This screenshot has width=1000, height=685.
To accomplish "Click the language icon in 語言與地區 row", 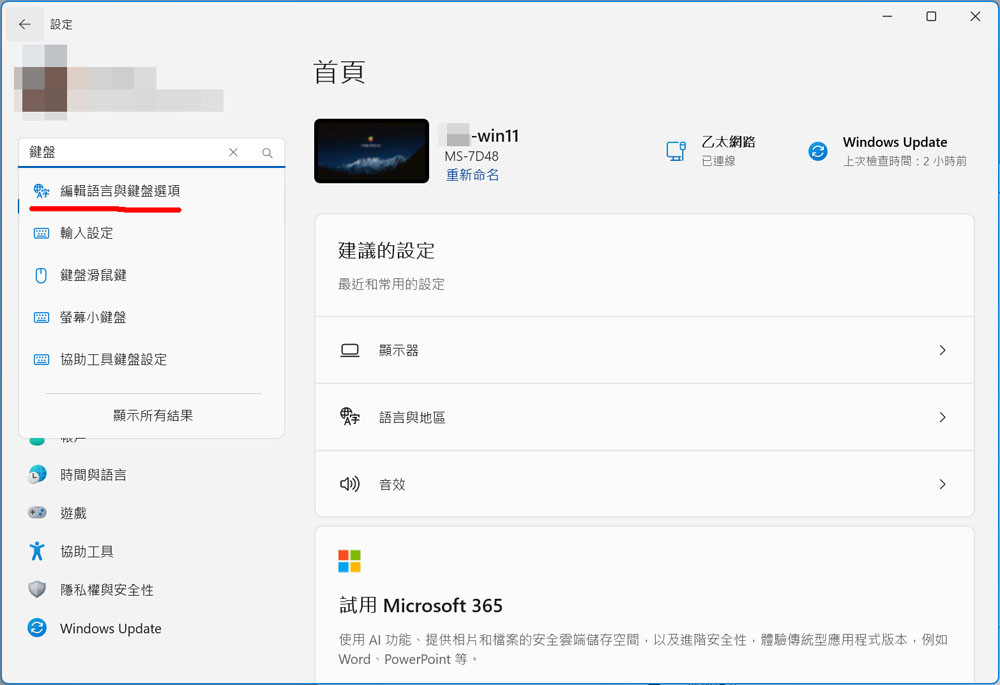I will pyautogui.click(x=349, y=416).
